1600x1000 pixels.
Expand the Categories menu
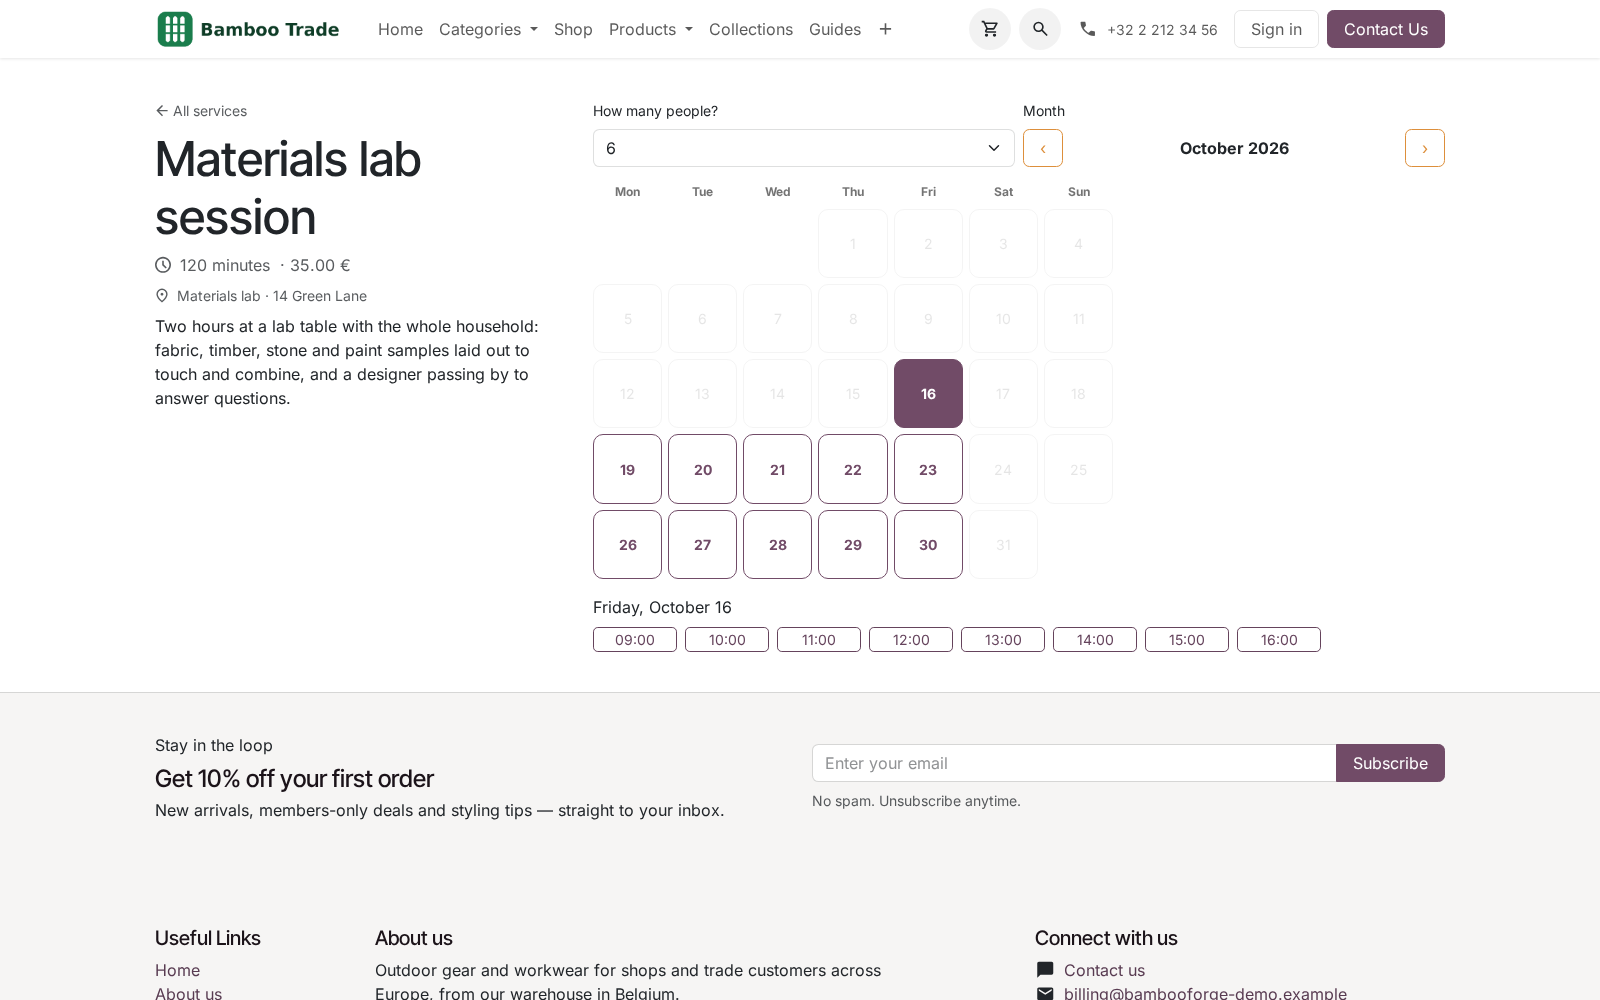[x=488, y=29]
